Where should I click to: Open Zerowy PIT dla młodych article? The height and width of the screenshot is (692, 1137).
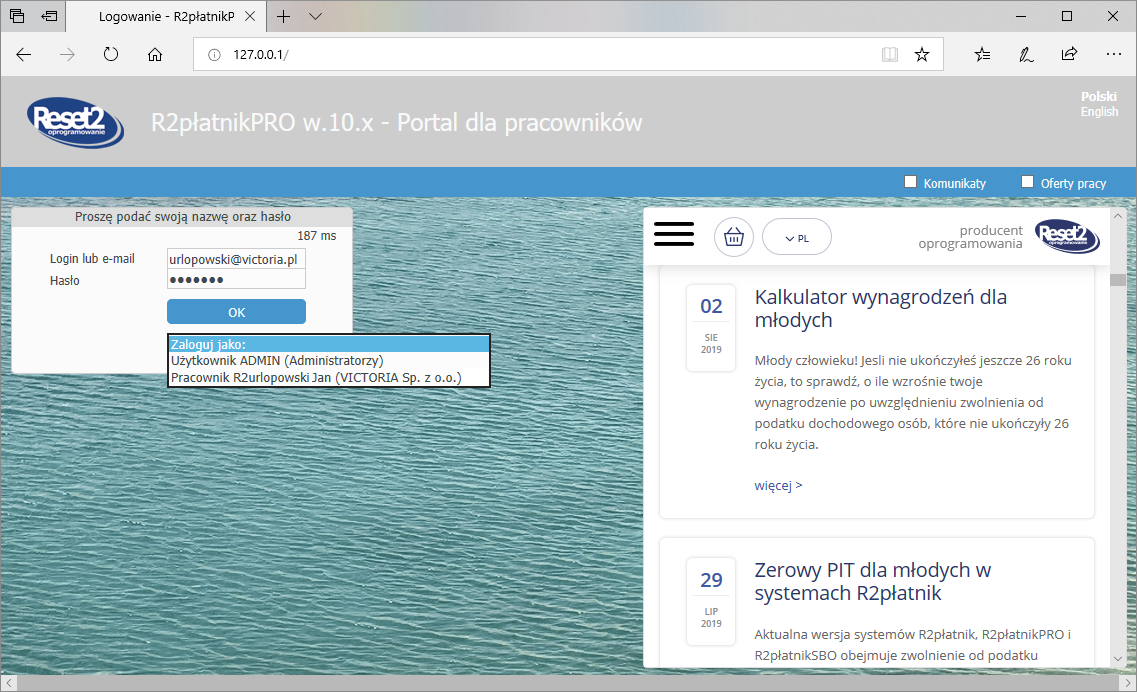(872, 582)
